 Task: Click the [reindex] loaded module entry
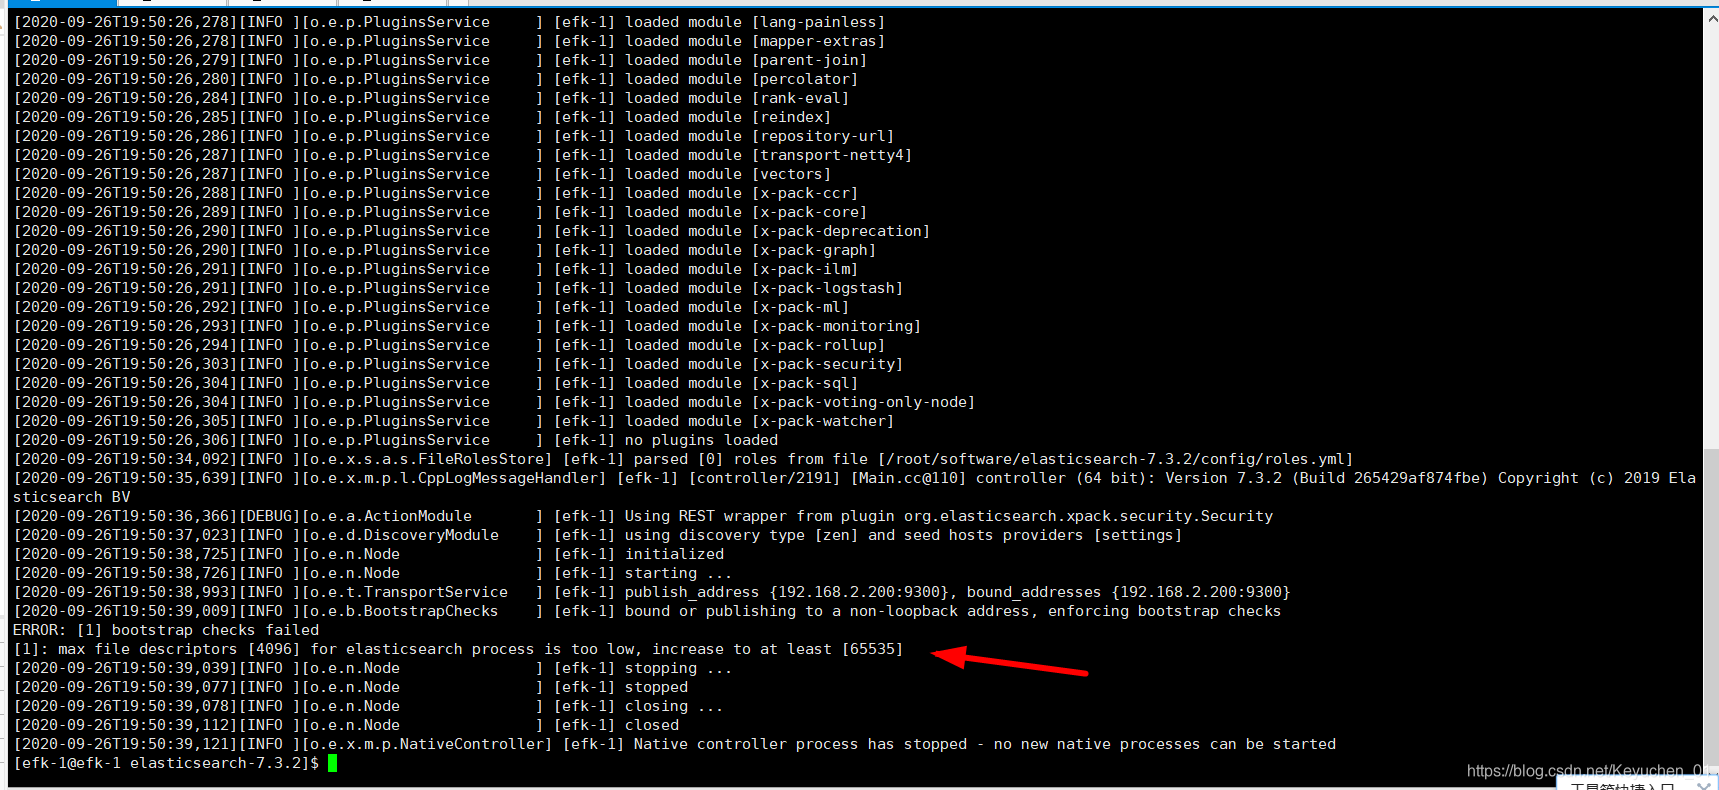click(x=422, y=117)
